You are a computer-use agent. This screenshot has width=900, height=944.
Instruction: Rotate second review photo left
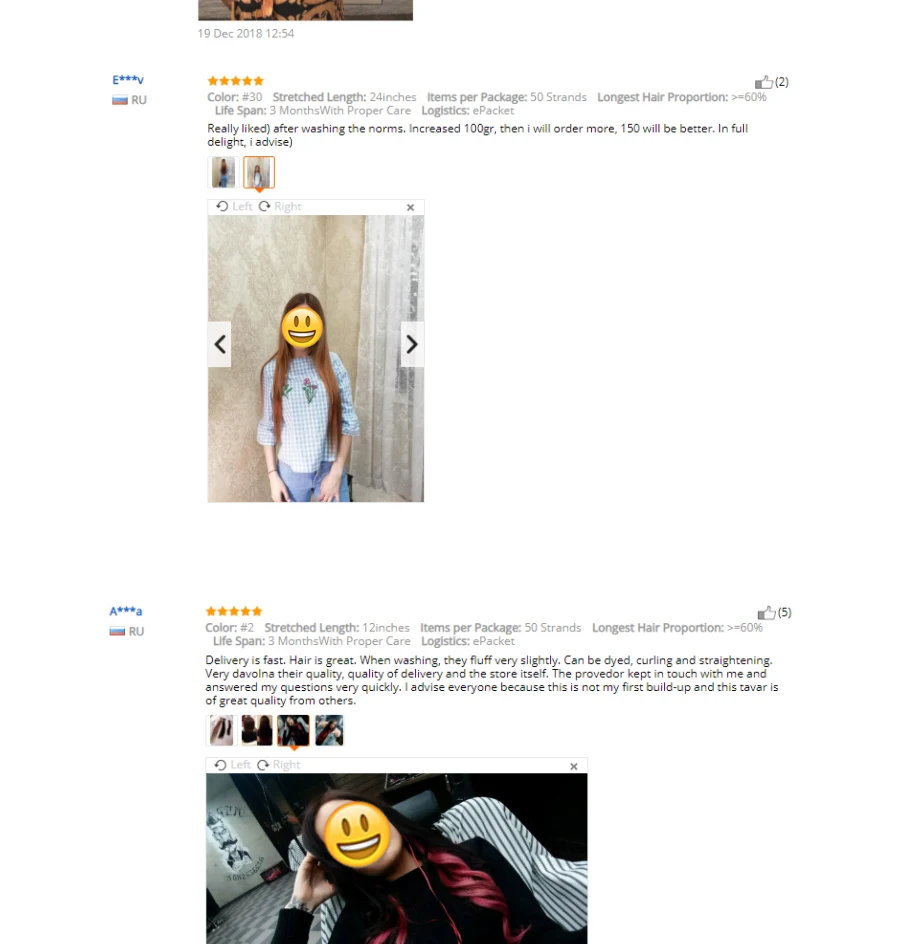[x=232, y=765]
